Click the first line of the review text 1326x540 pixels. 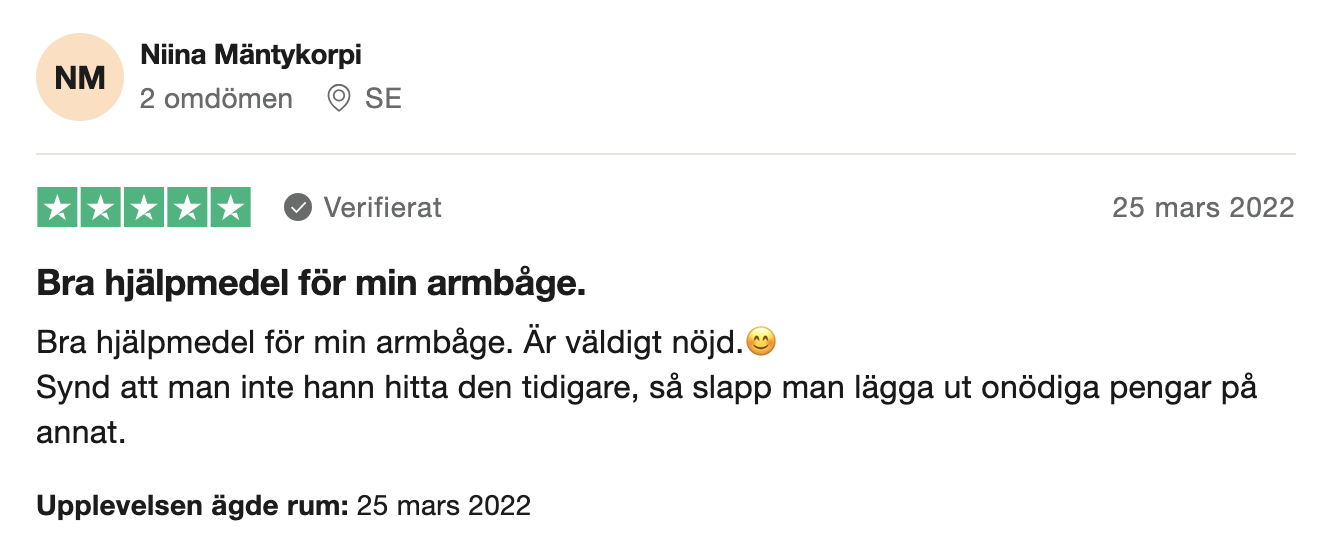coord(407,343)
